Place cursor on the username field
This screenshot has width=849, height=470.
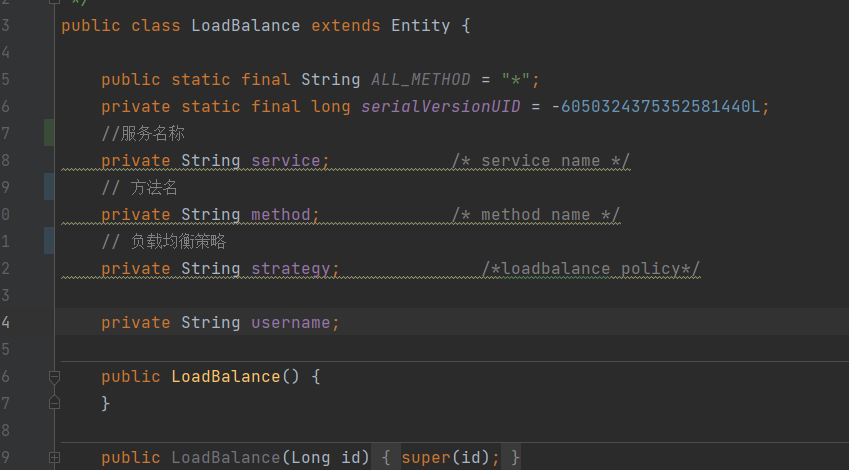294,322
